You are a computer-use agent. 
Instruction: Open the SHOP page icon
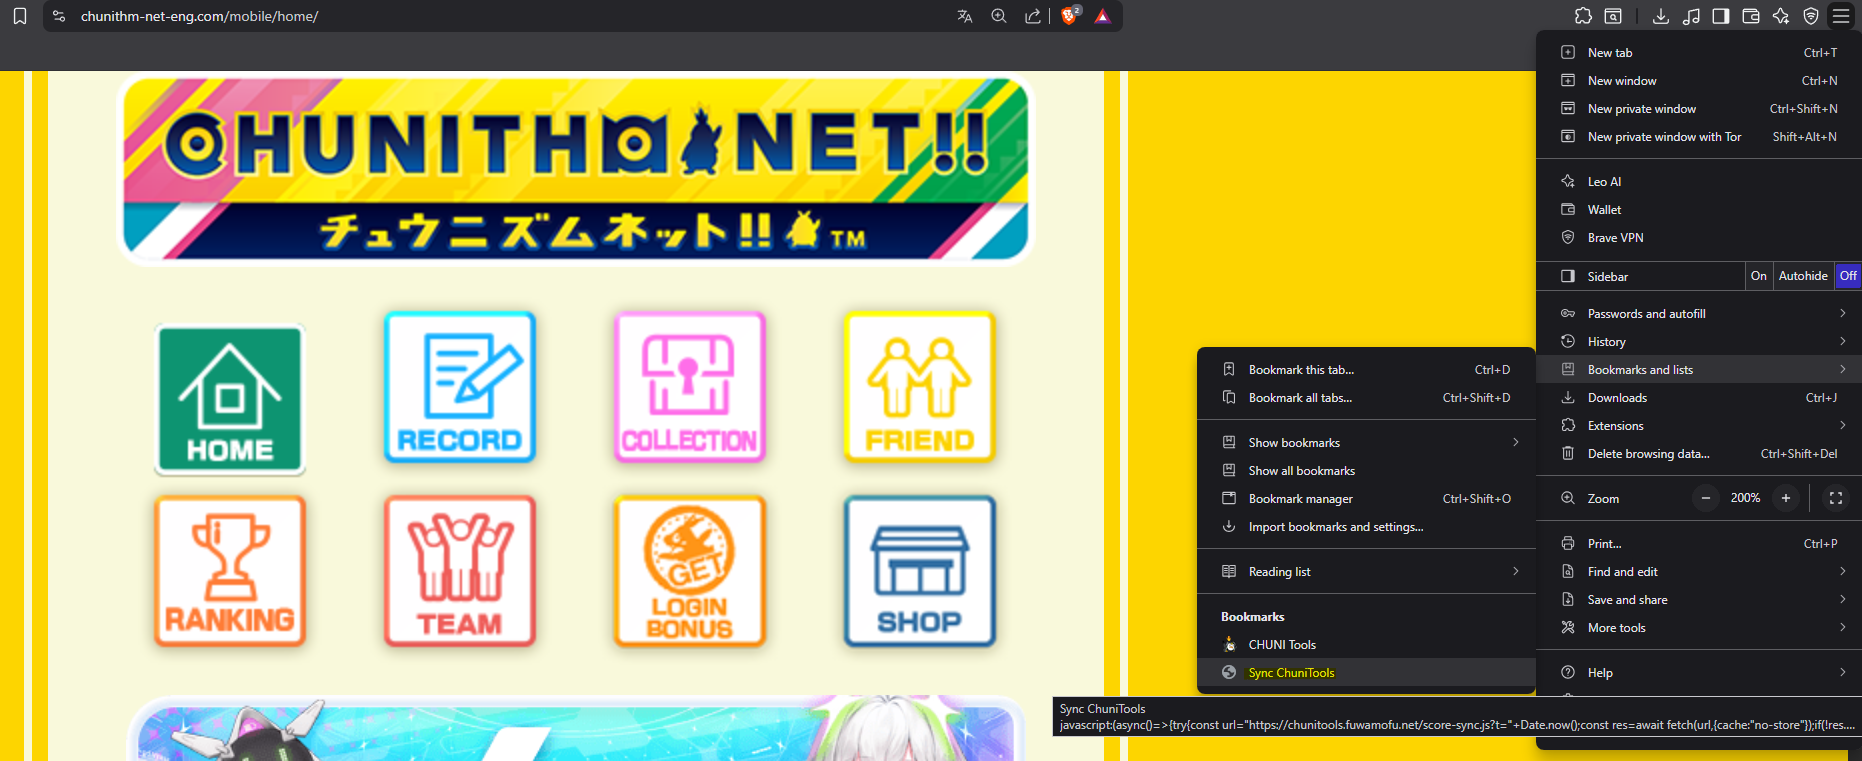coord(919,571)
